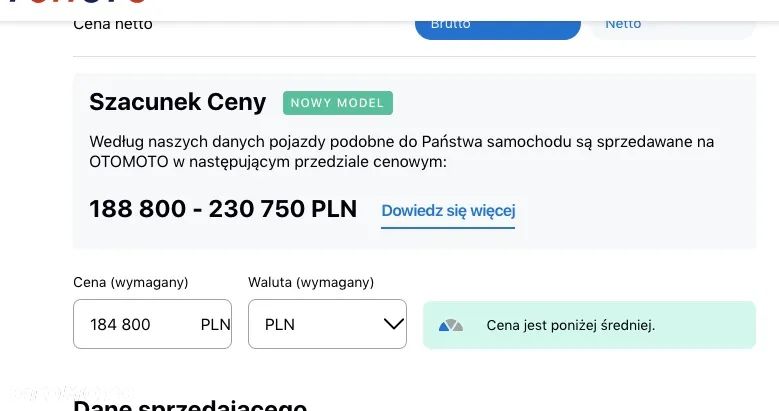This screenshot has width=779, height=411.
Task: Click the Cena price input field
Action: (x=135, y=324)
